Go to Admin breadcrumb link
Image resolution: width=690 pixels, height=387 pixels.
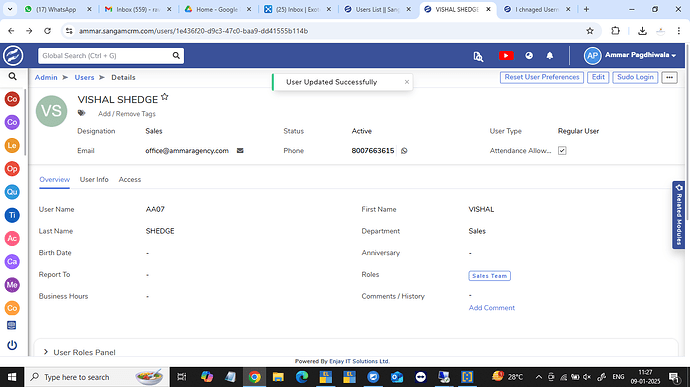pos(46,77)
